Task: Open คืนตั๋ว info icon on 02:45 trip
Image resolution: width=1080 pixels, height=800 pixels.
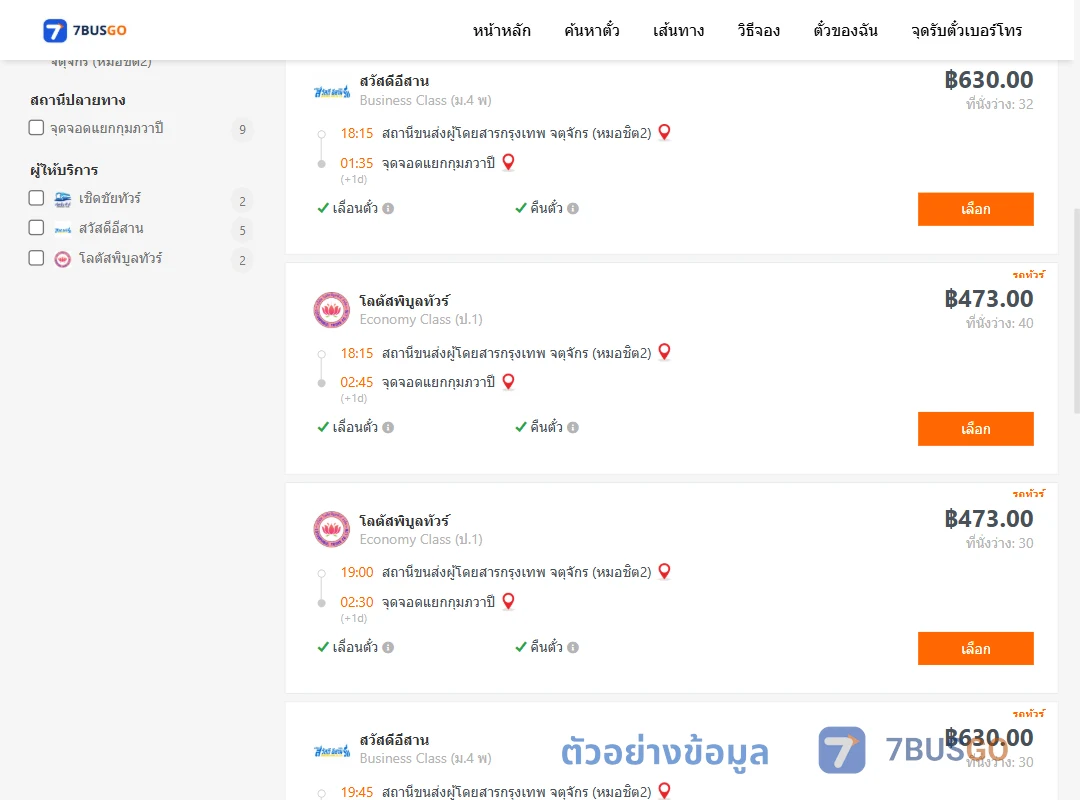Action: 573,427
